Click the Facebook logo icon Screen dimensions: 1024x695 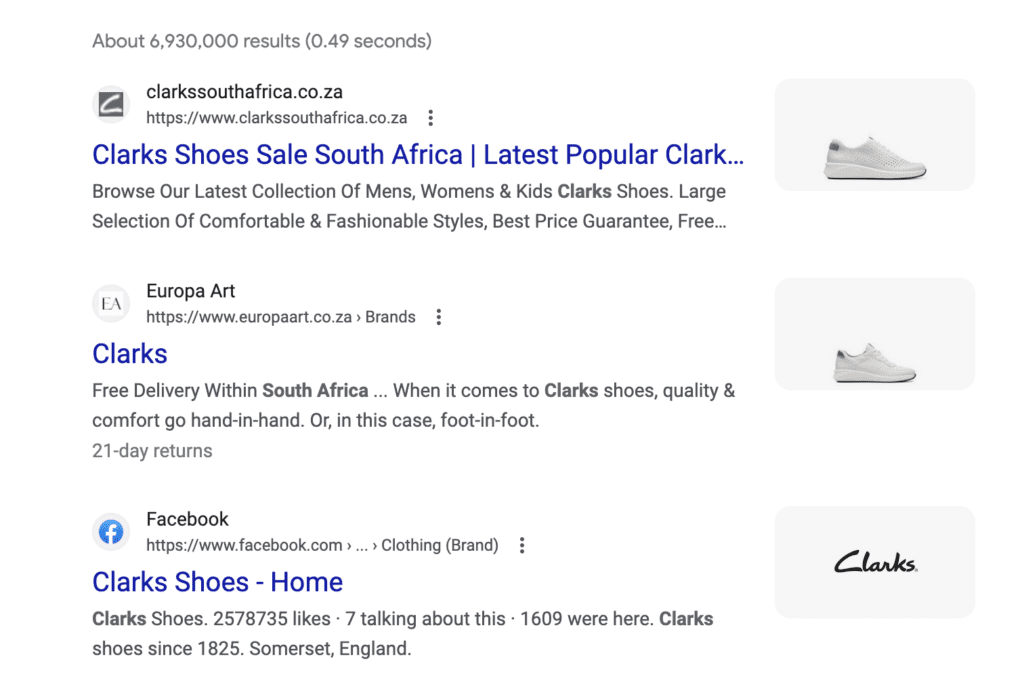[x=110, y=532]
